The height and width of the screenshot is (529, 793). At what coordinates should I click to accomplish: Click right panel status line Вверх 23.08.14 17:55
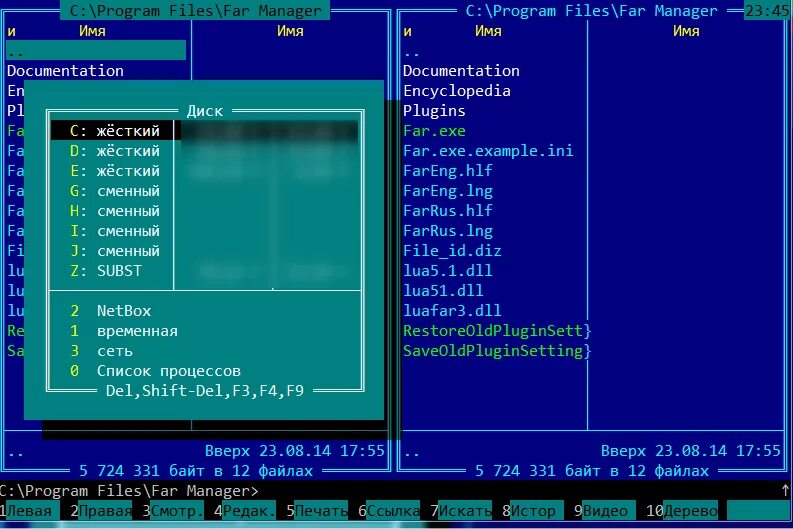click(x=691, y=451)
